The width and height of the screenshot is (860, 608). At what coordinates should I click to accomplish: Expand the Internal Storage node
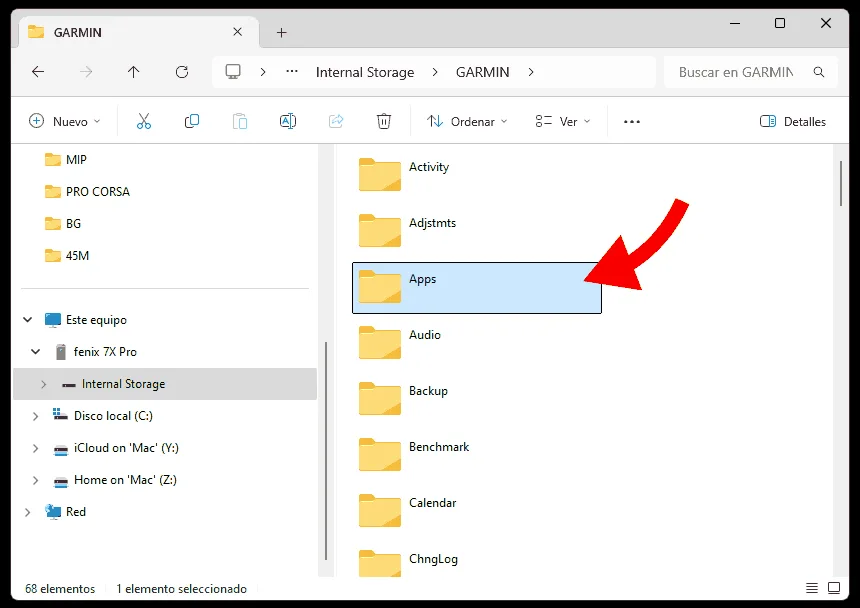coord(43,384)
